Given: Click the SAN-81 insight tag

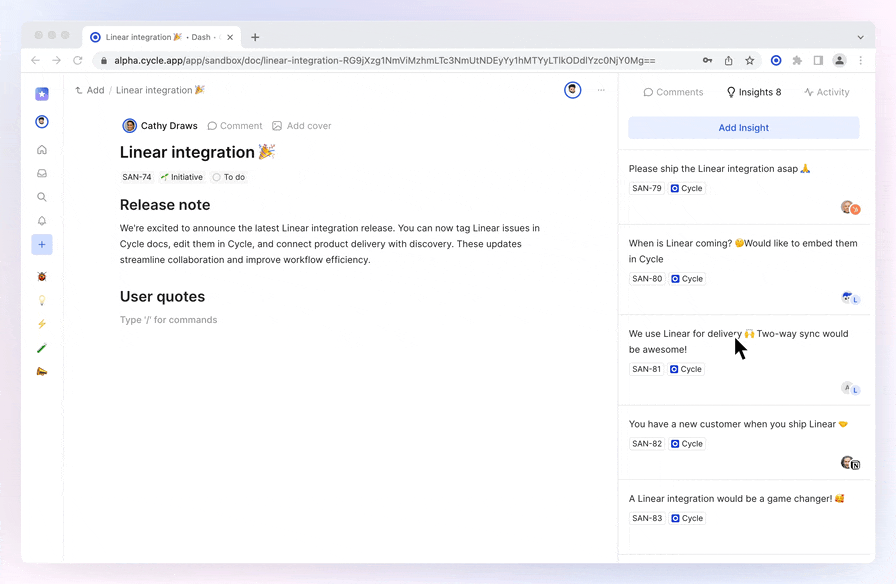Looking at the screenshot, I should [x=646, y=369].
